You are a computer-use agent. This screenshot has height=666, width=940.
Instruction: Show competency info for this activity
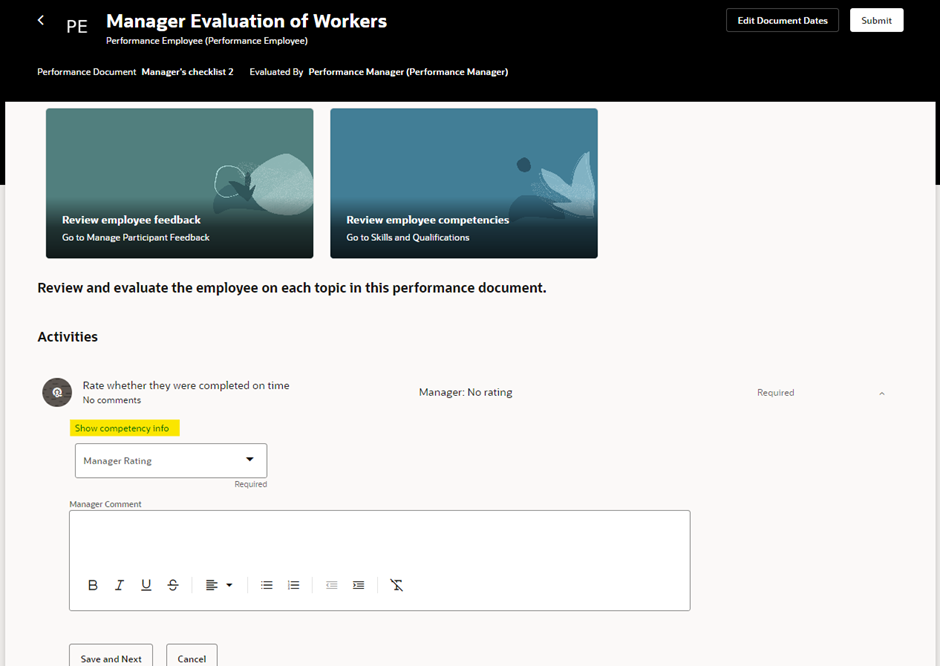(124, 427)
